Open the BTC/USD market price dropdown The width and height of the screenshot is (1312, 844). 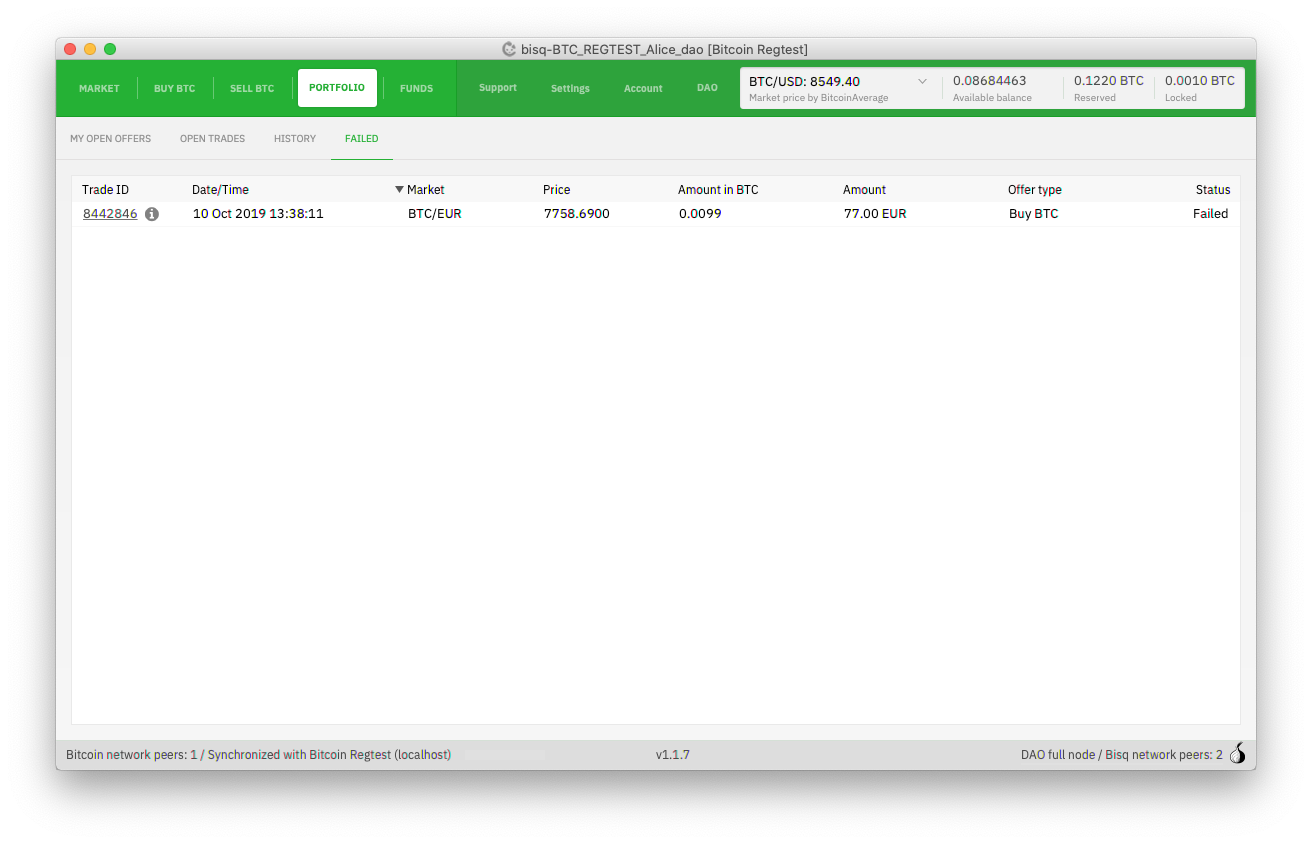pos(922,82)
